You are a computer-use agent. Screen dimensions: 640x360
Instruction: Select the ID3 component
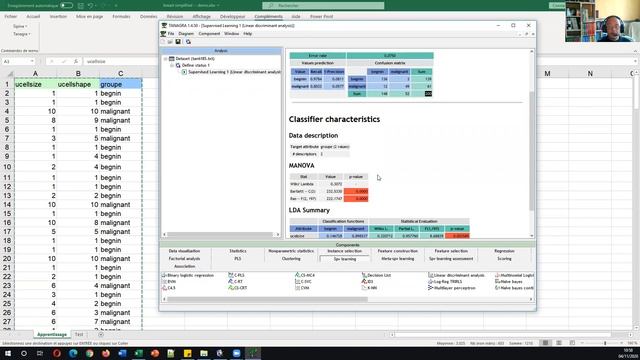tap(367, 282)
